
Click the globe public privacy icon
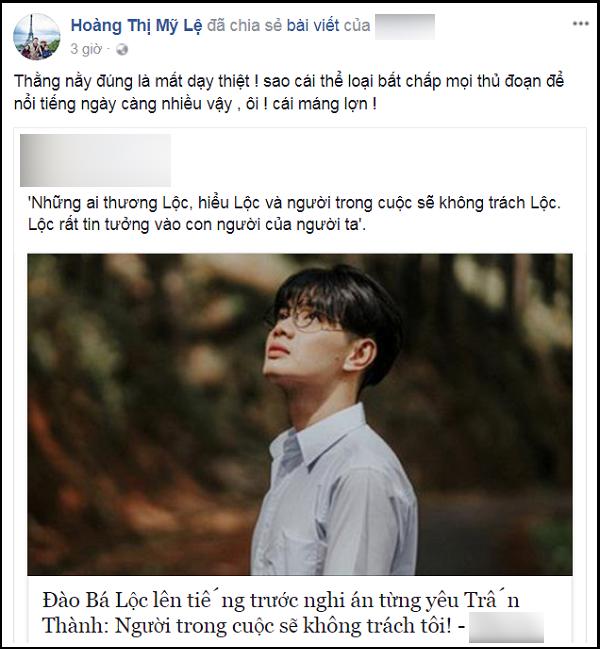point(122,50)
